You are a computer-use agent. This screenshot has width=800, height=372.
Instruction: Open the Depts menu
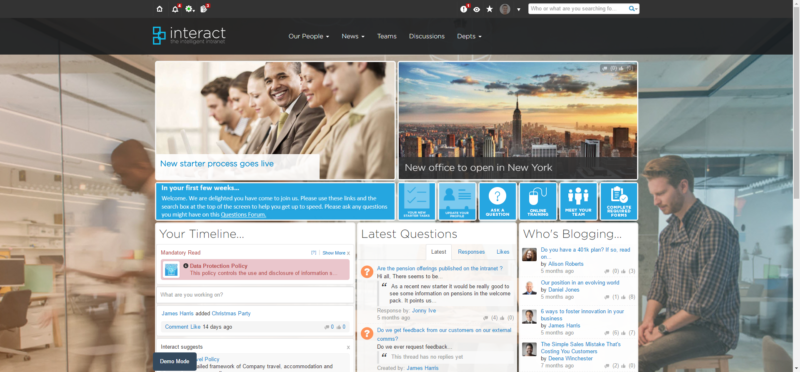click(469, 36)
